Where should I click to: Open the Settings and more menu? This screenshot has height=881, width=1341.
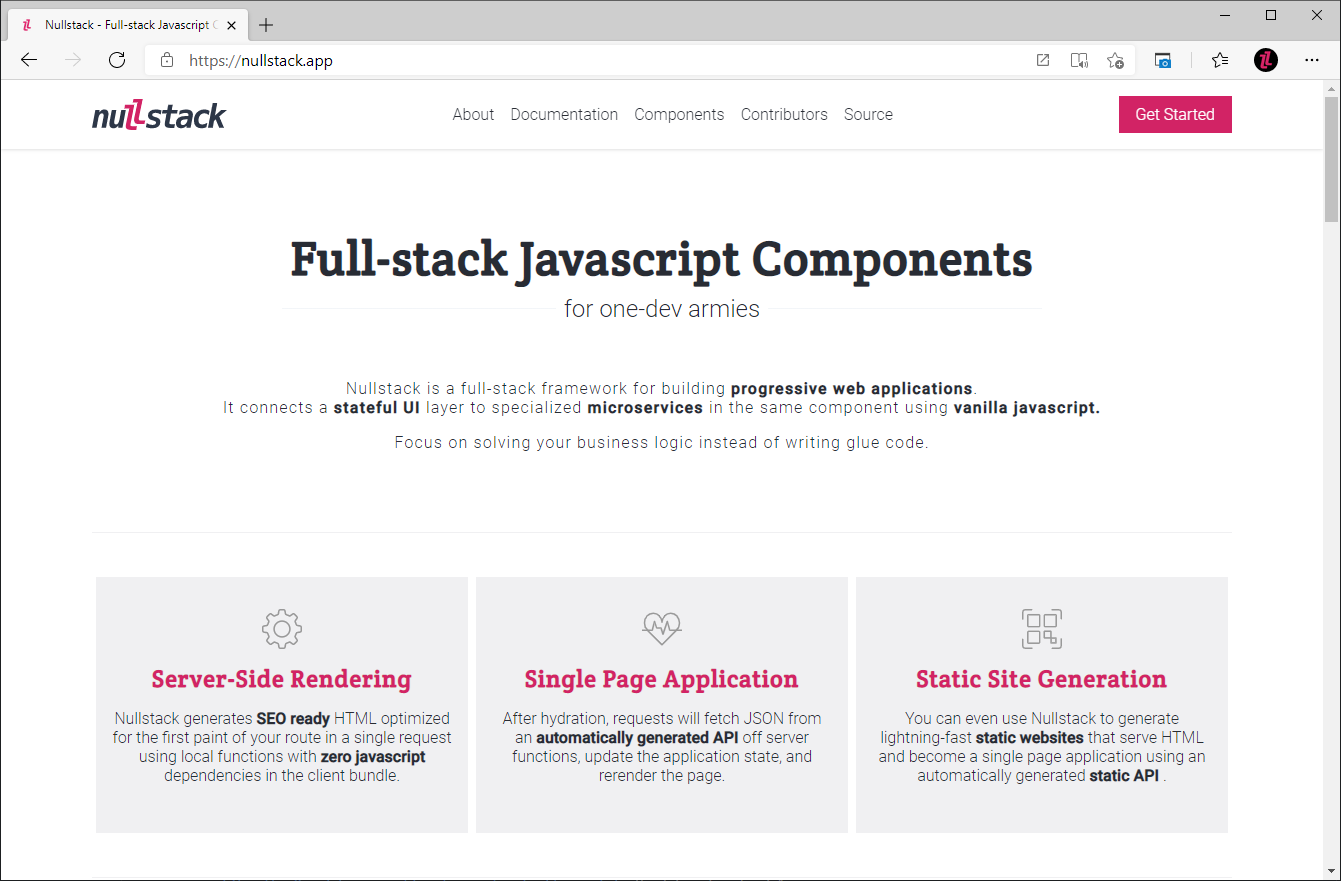1313,60
